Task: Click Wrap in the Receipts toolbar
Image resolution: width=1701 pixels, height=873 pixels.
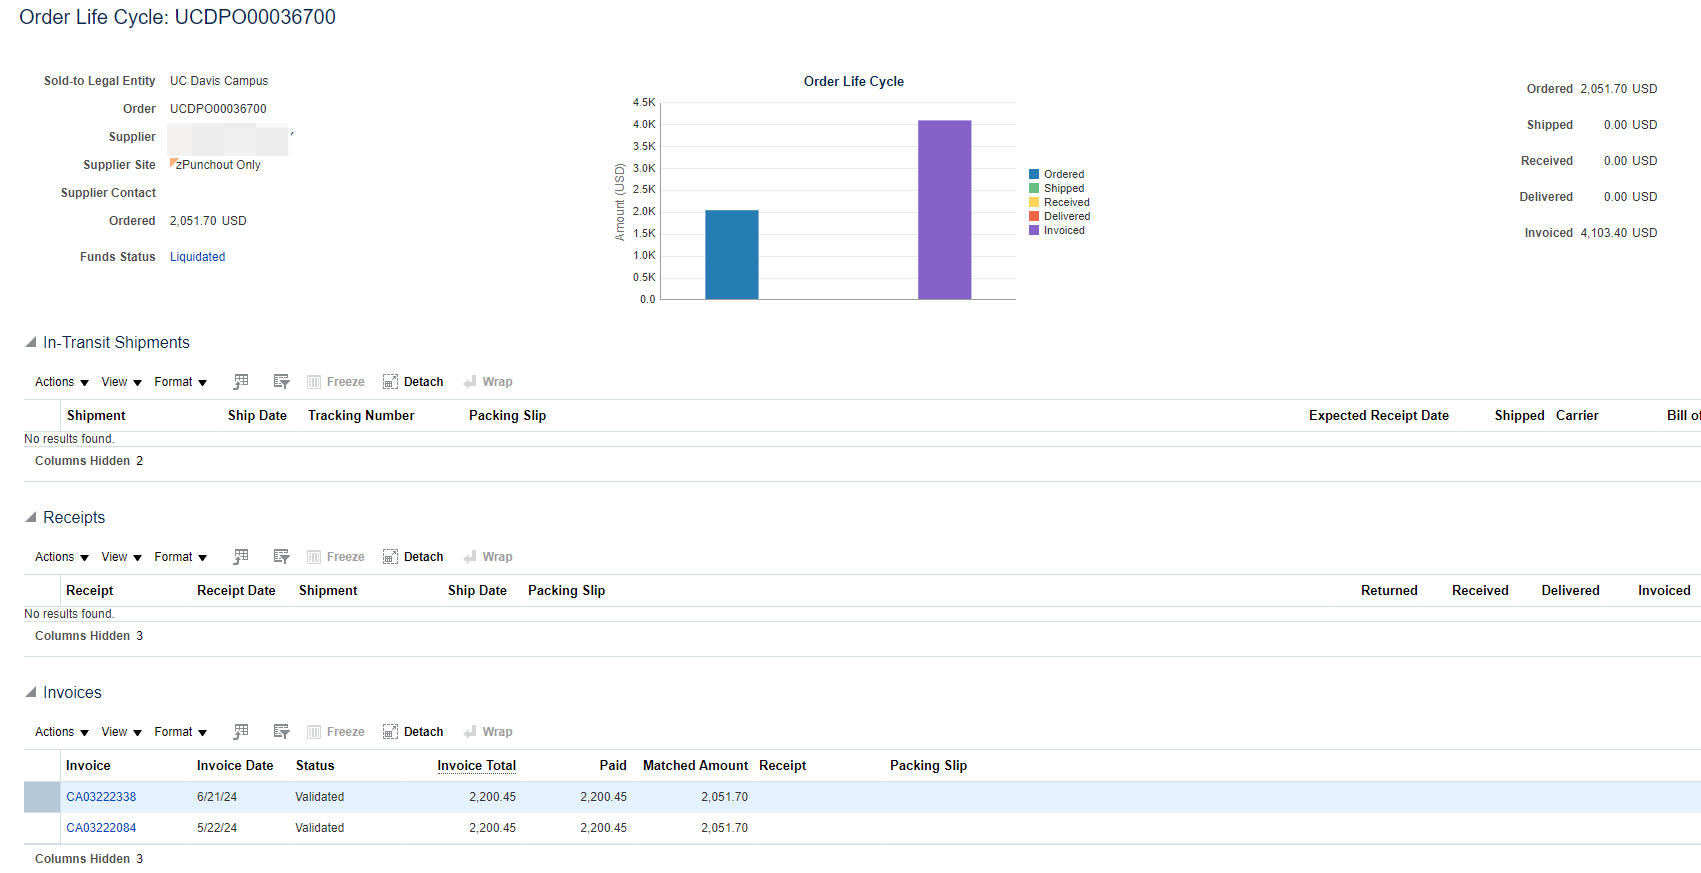Action: [488, 557]
